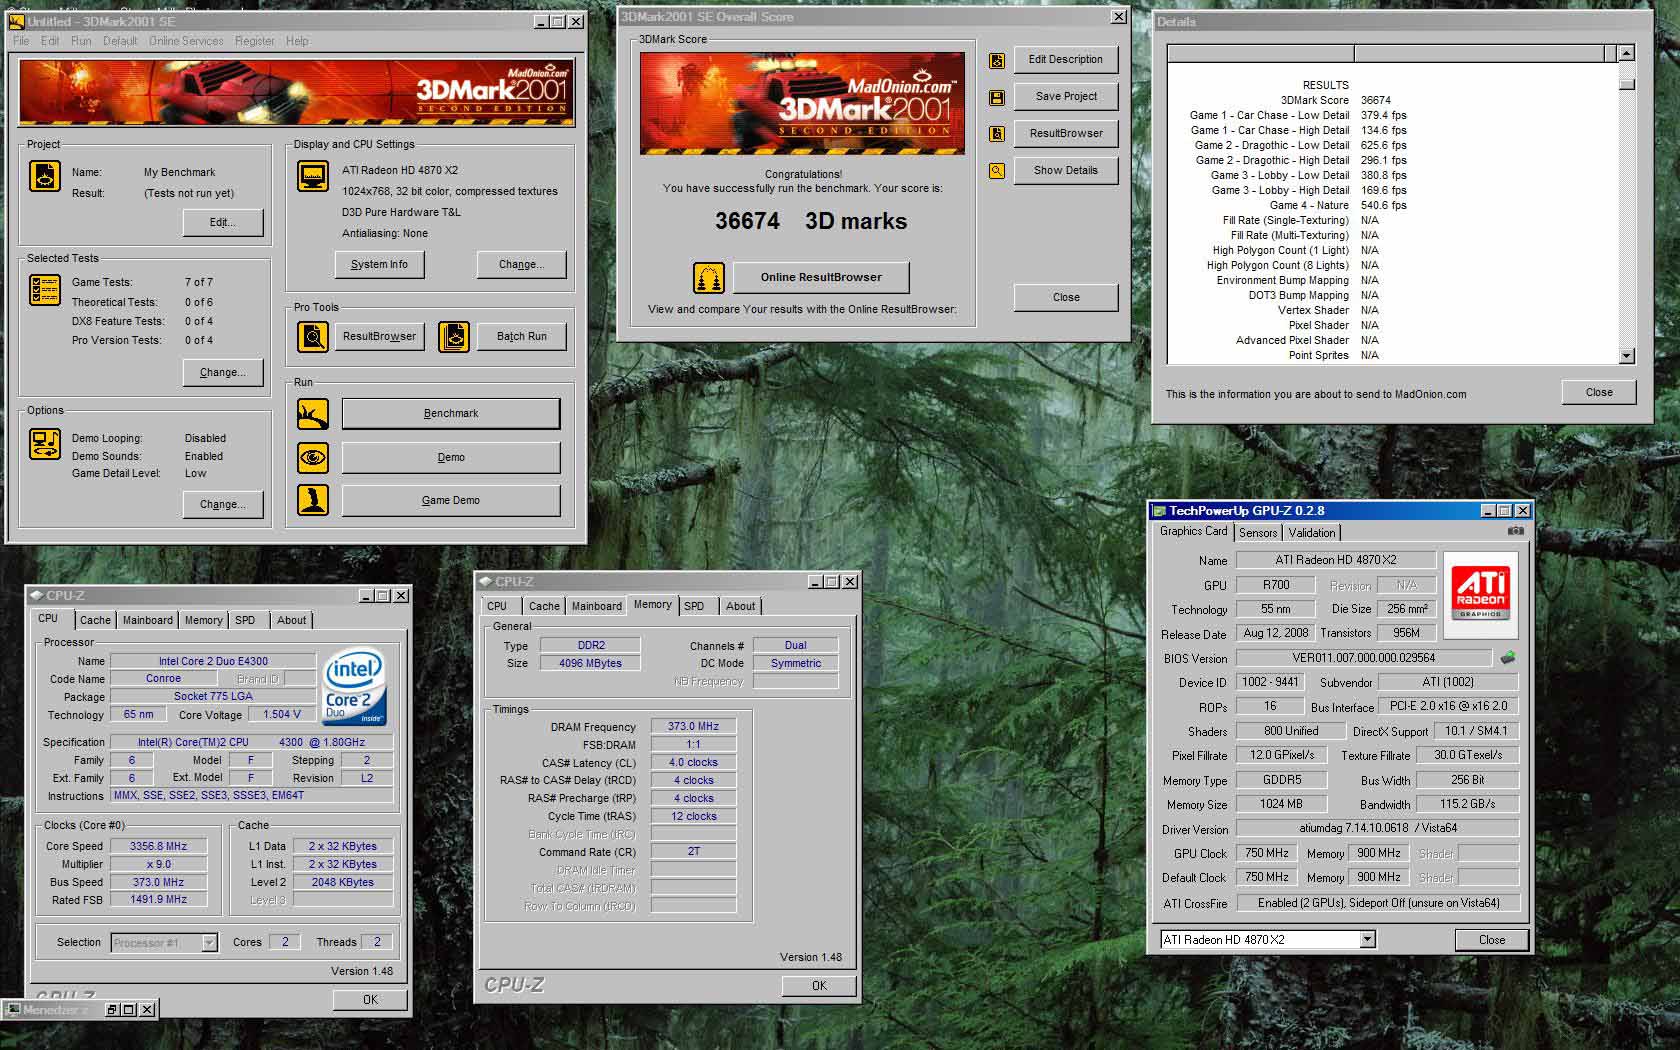
Task: Click the GPU-Z screenshot camera icon
Action: pyautogui.click(x=1516, y=531)
